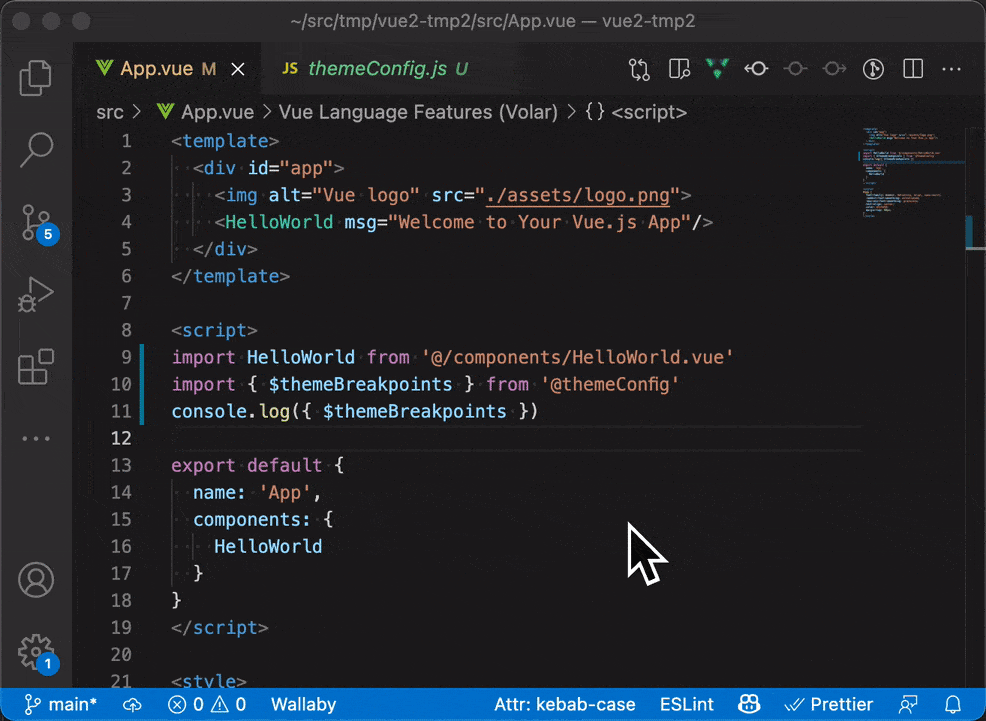Click the Wallaby status bar item
This screenshot has width=986, height=721.
(x=304, y=704)
